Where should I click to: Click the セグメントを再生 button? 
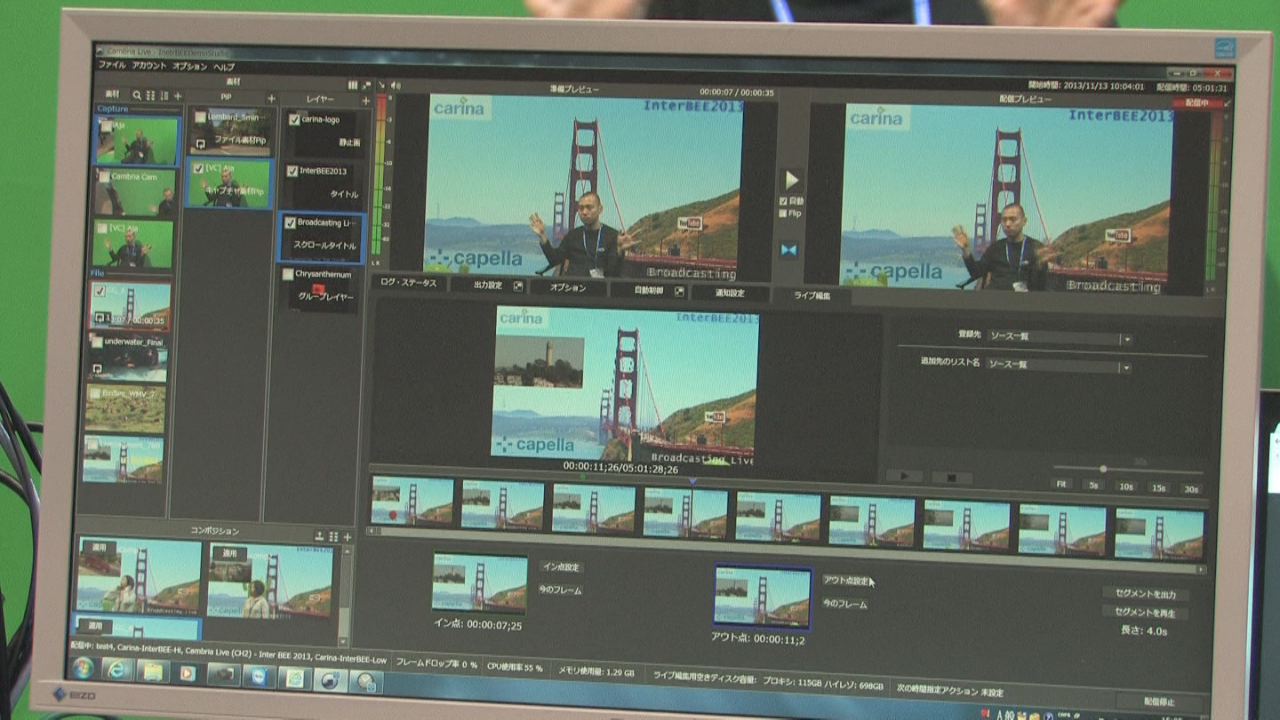tap(1145, 612)
